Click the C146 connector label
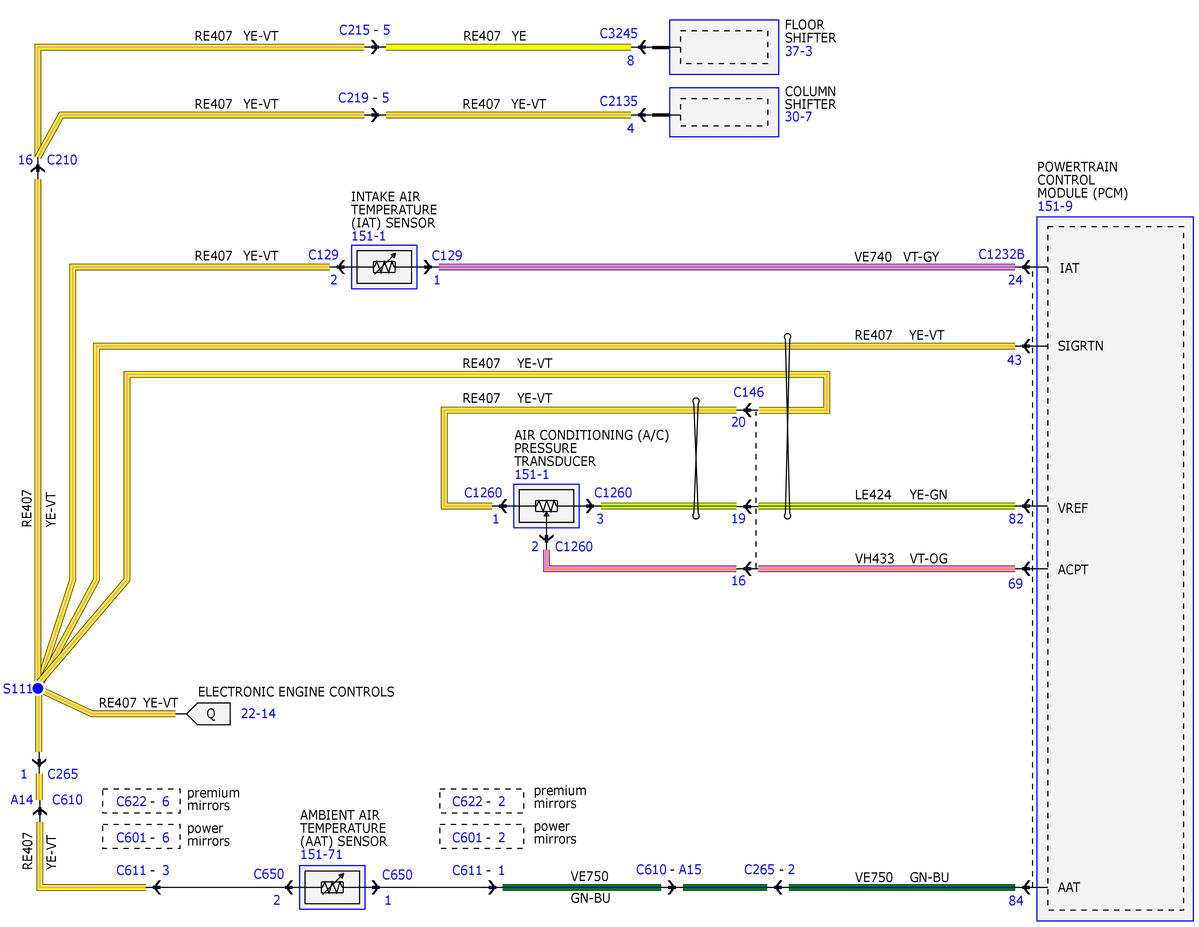Viewport: 1199px width, 927px height. [749, 392]
